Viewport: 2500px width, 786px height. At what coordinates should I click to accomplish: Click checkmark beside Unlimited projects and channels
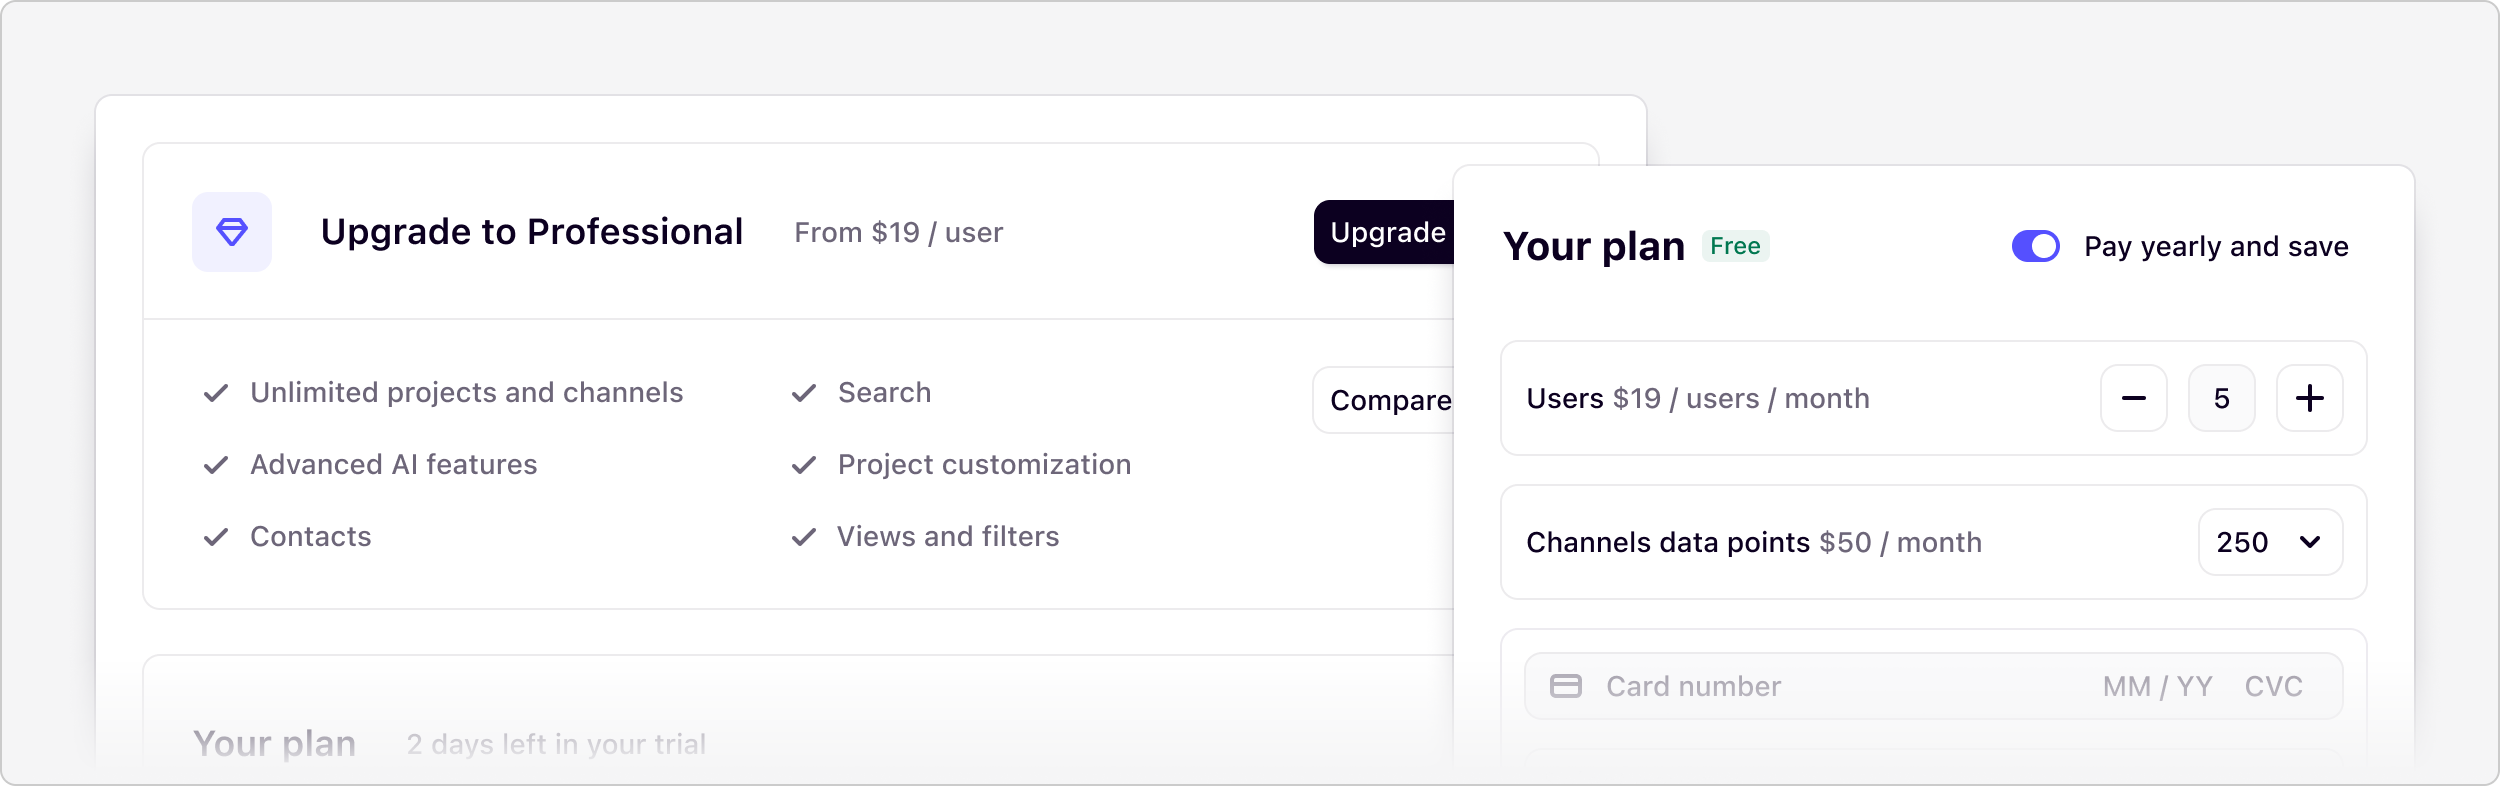point(216,393)
